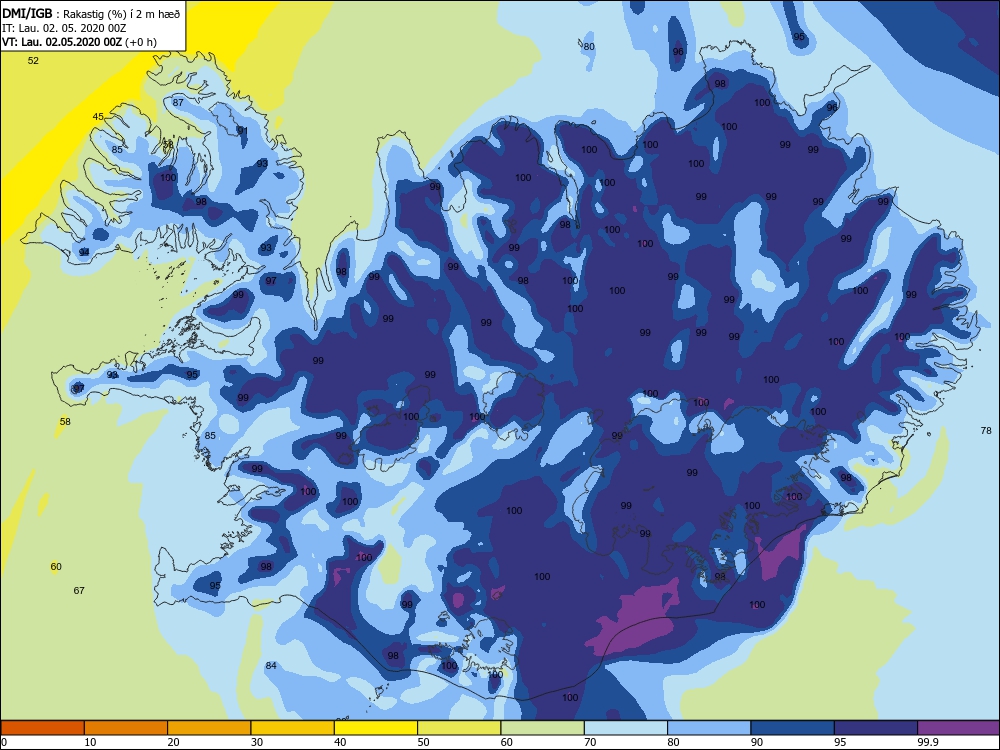Click the 30–40 legend color segment

click(293, 728)
